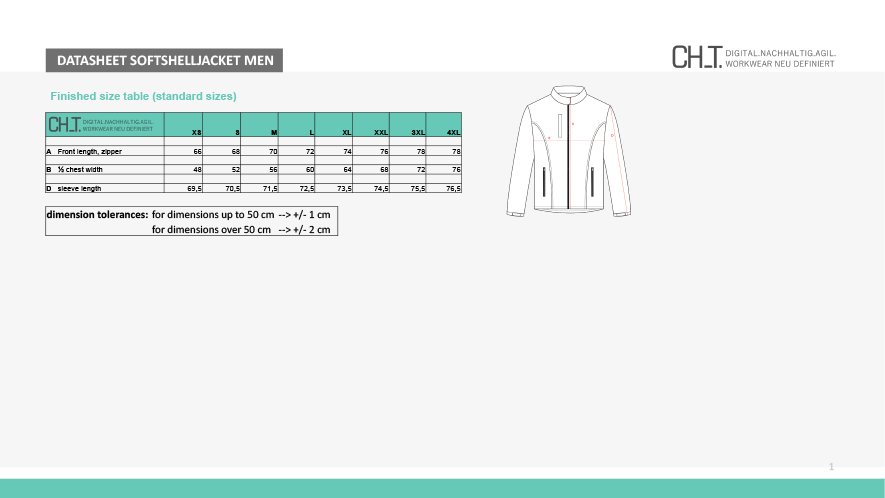Click the red B chest-width marker on the jacket
The width and height of the screenshot is (885, 498).
(548, 138)
